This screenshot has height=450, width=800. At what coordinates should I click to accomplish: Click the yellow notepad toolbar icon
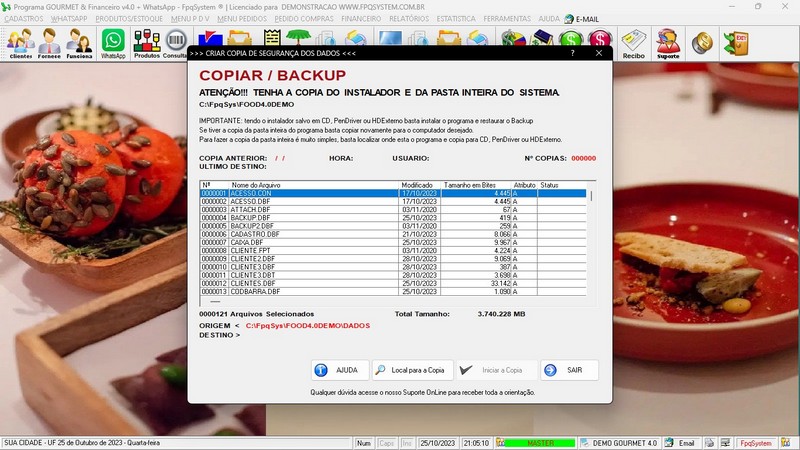(x=272, y=38)
